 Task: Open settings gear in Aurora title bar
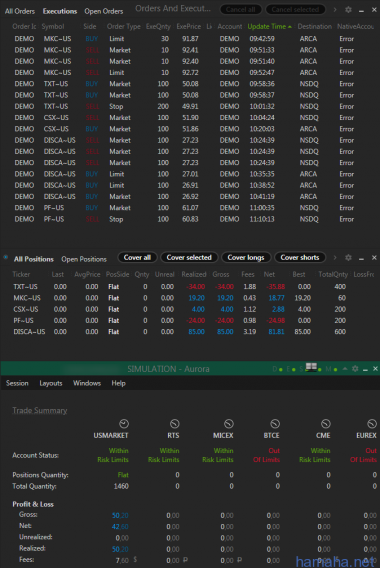355,369
